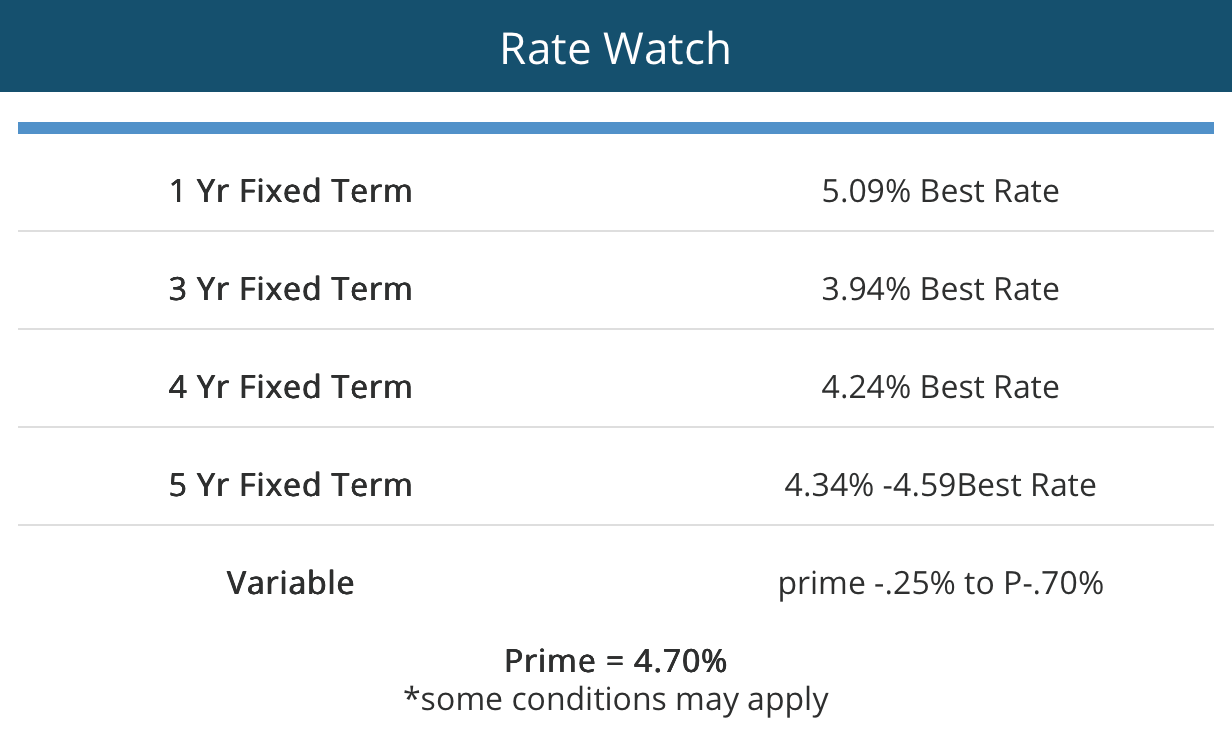Click the Prime = 4.70% text
Image resolution: width=1232 pixels, height=750 pixels.
point(615,661)
